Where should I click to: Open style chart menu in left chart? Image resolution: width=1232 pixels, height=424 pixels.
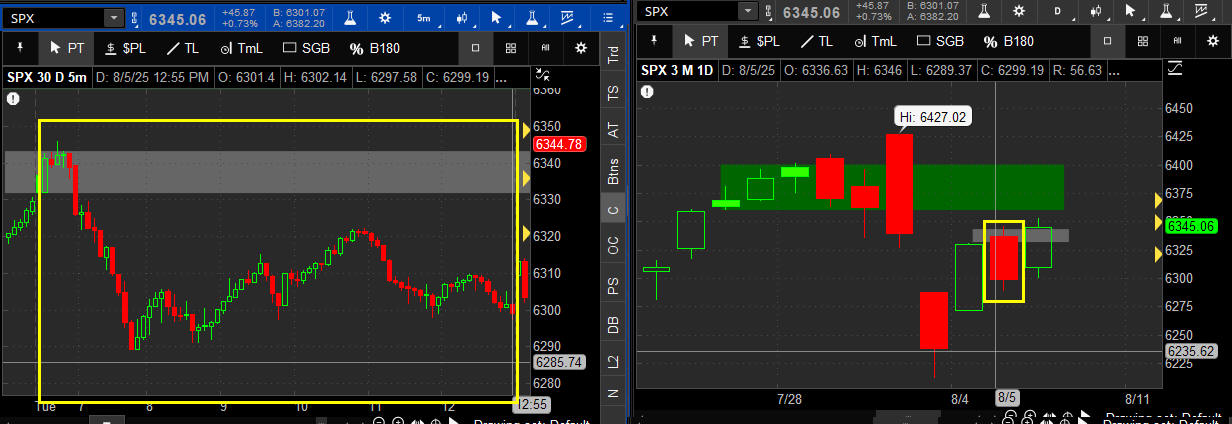coord(567,18)
